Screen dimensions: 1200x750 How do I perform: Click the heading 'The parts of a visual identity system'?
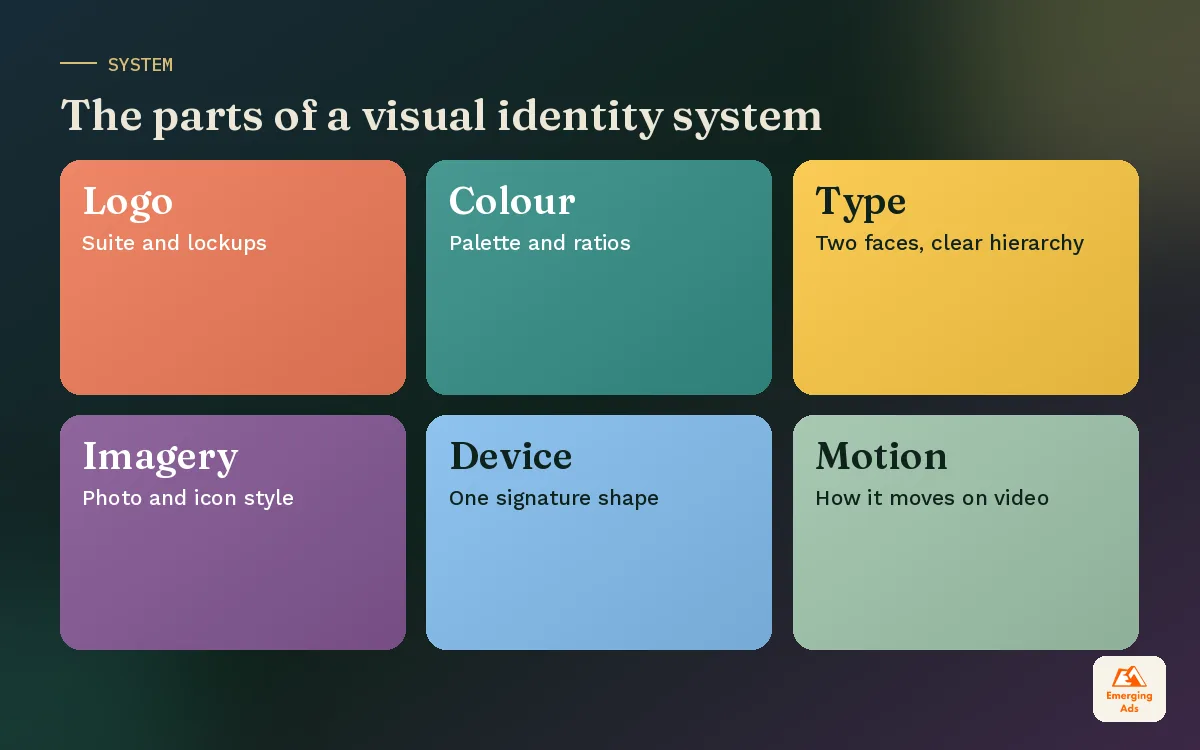coord(441,116)
